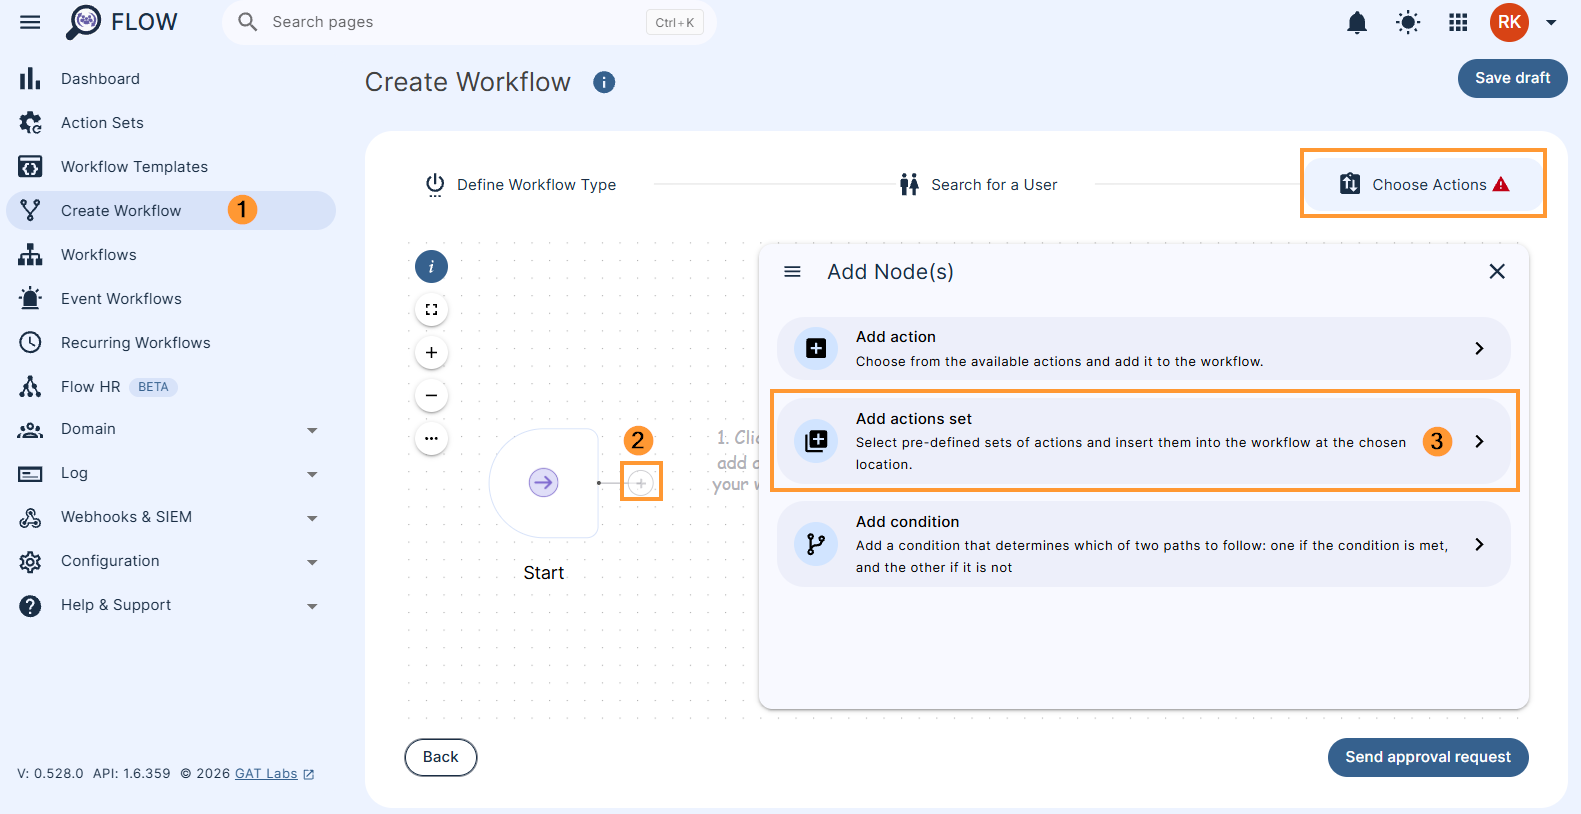Viewport: 1581px width, 814px height.
Task: Open the Add Node(s) panel menu icon
Action: (792, 272)
